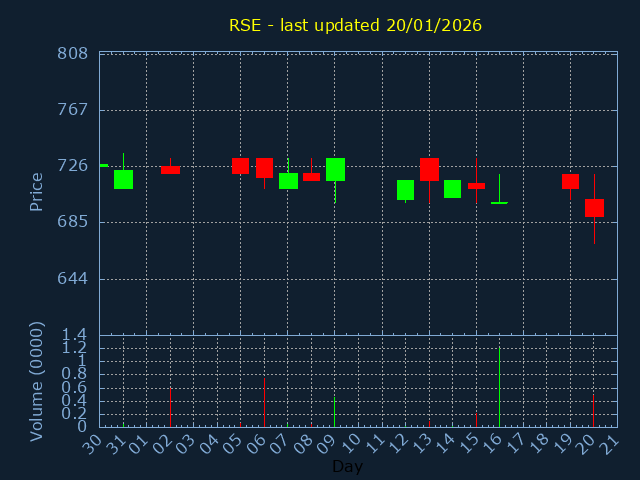
Task: Click the 685 price axis tick label
Action: pyautogui.click(x=72, y=222)
